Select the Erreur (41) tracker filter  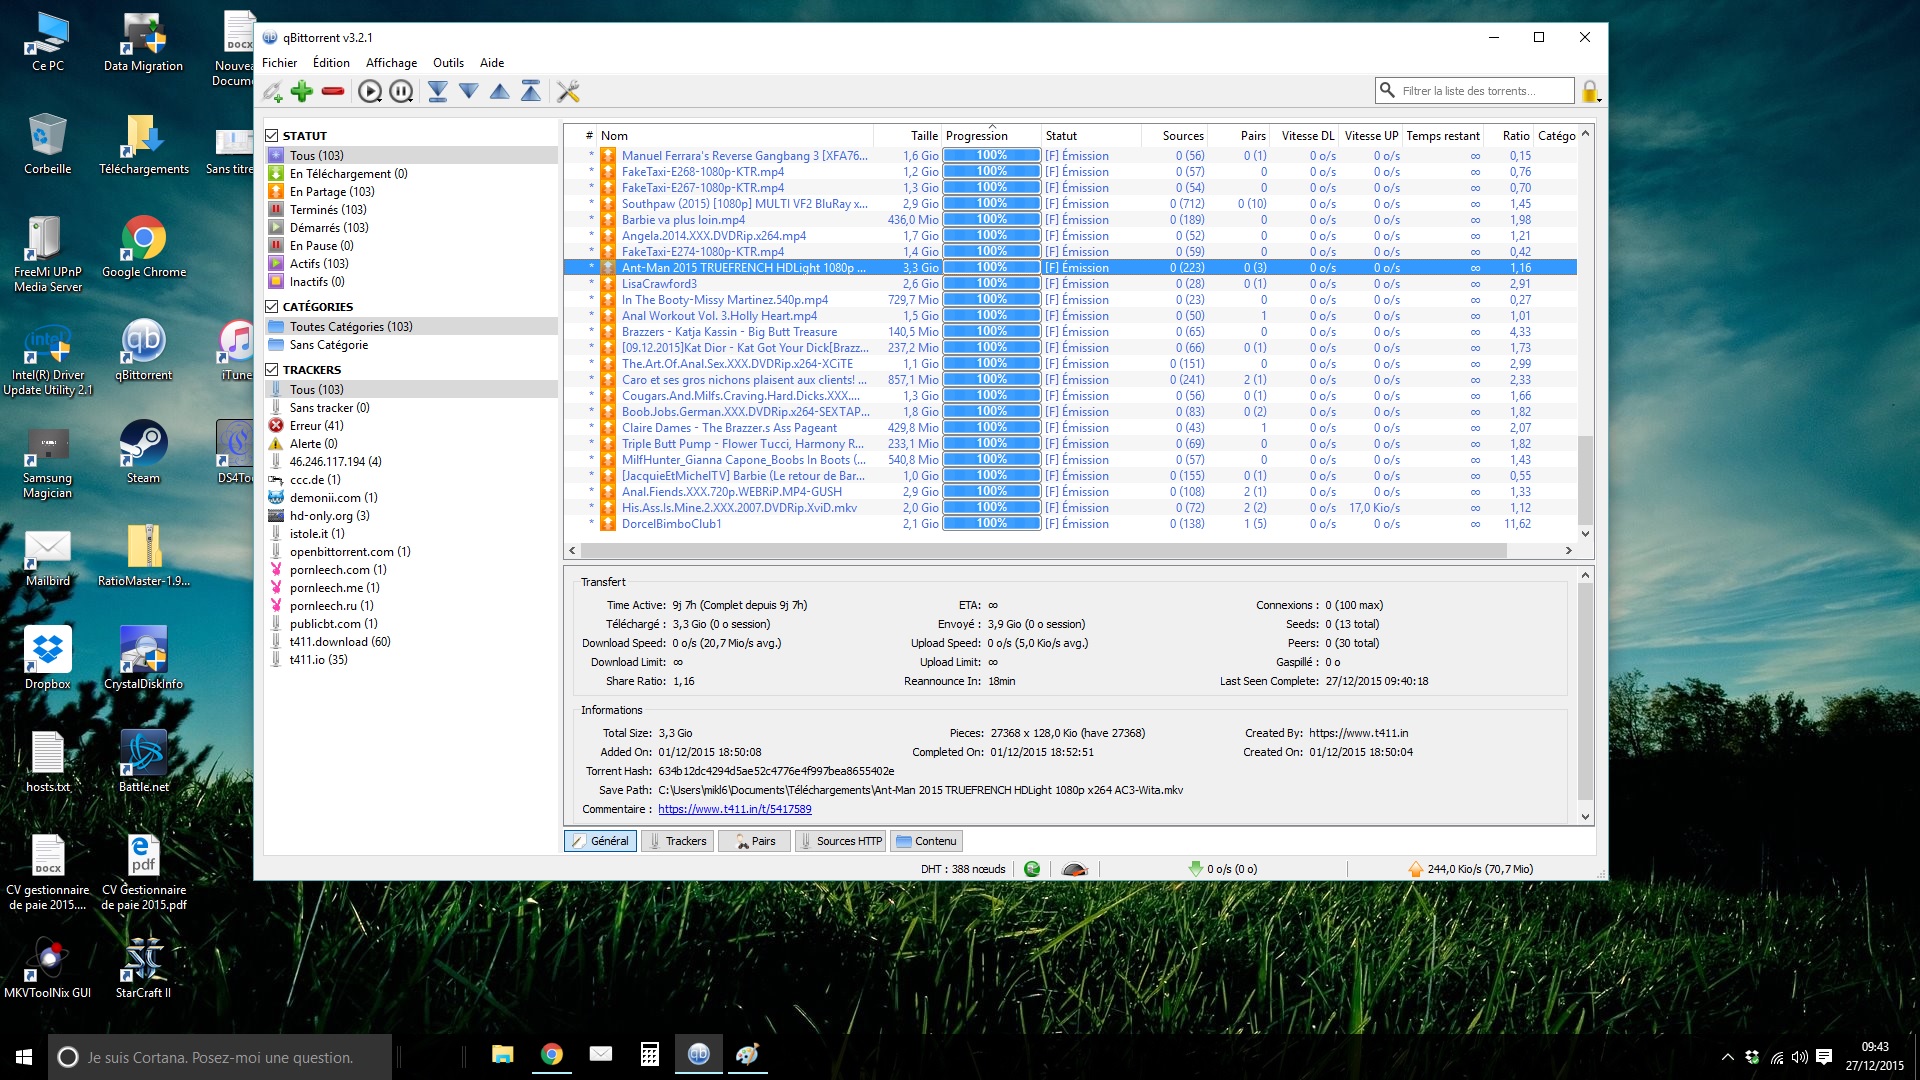tap(316, 425)
